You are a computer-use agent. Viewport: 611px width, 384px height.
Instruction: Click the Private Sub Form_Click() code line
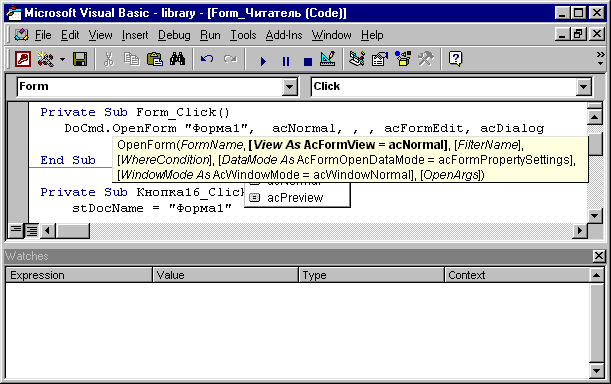pos(135,112)
